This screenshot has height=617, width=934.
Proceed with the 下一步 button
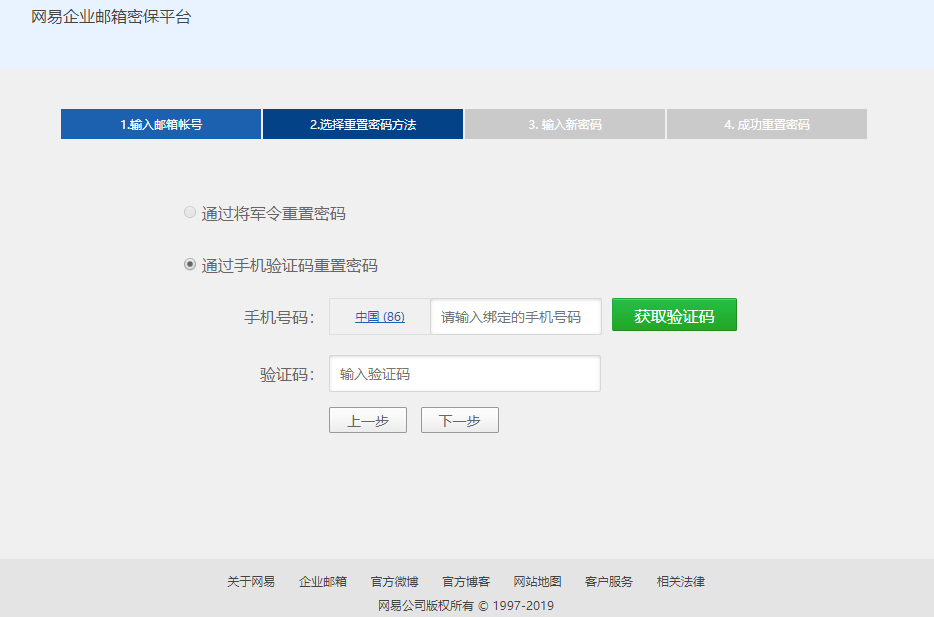pos(460,421)
